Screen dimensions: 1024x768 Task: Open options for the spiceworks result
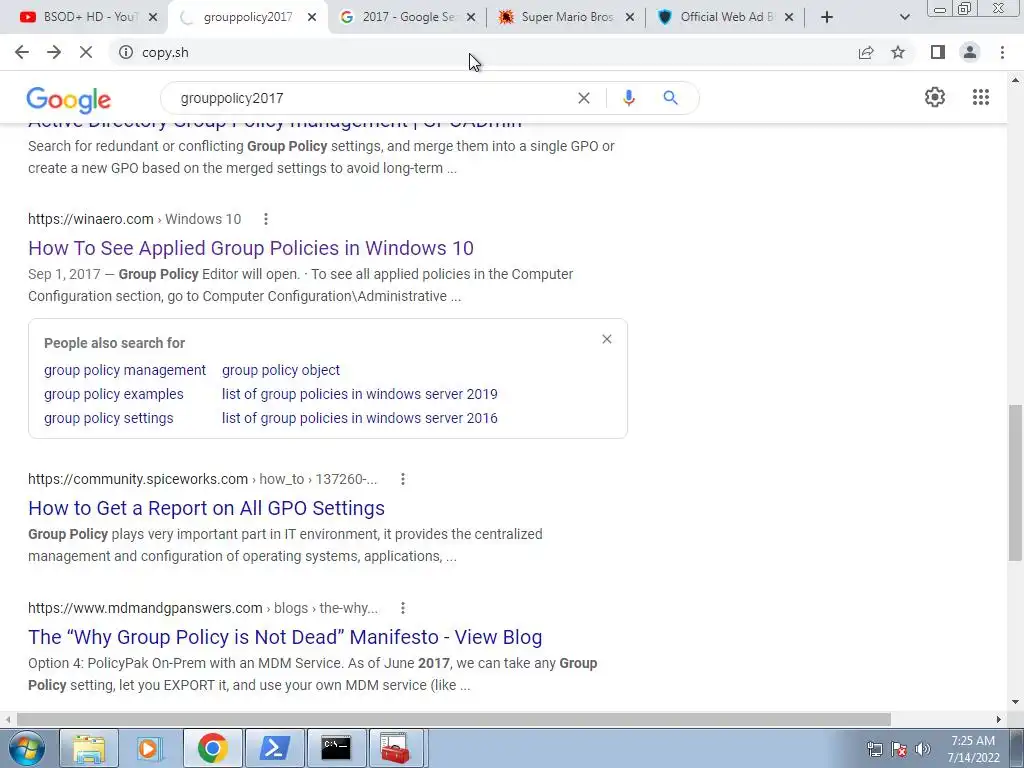click(403, 479)
